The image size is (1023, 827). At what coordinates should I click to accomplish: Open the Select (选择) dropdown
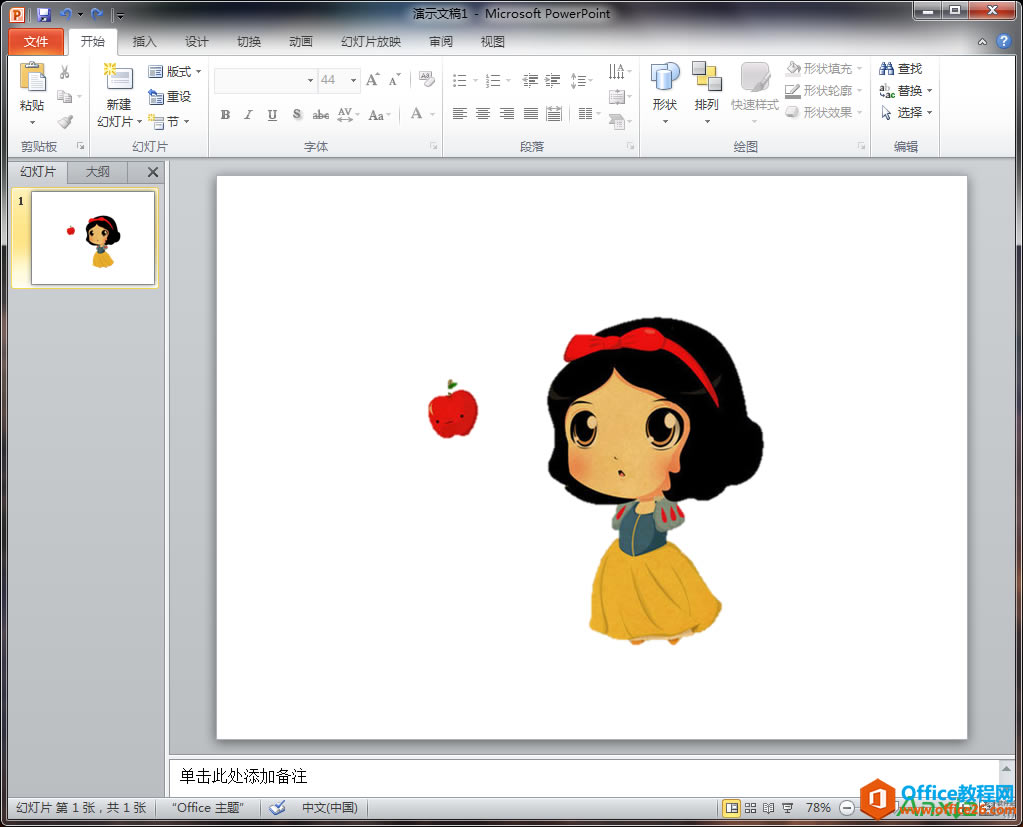(x=906, y=112)
